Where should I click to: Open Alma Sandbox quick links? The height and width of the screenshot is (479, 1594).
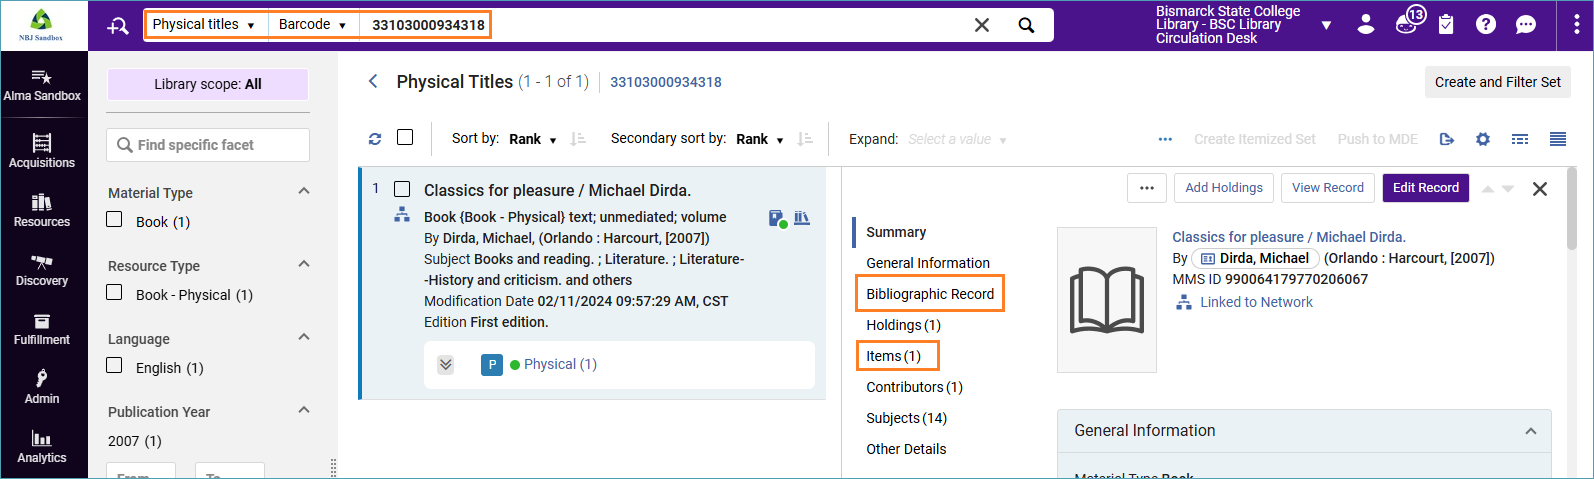pyautogui.click(x=42, y=84)
